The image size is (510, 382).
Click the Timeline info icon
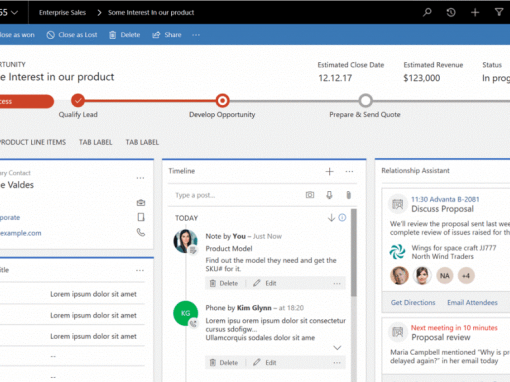tap(342, 217)
